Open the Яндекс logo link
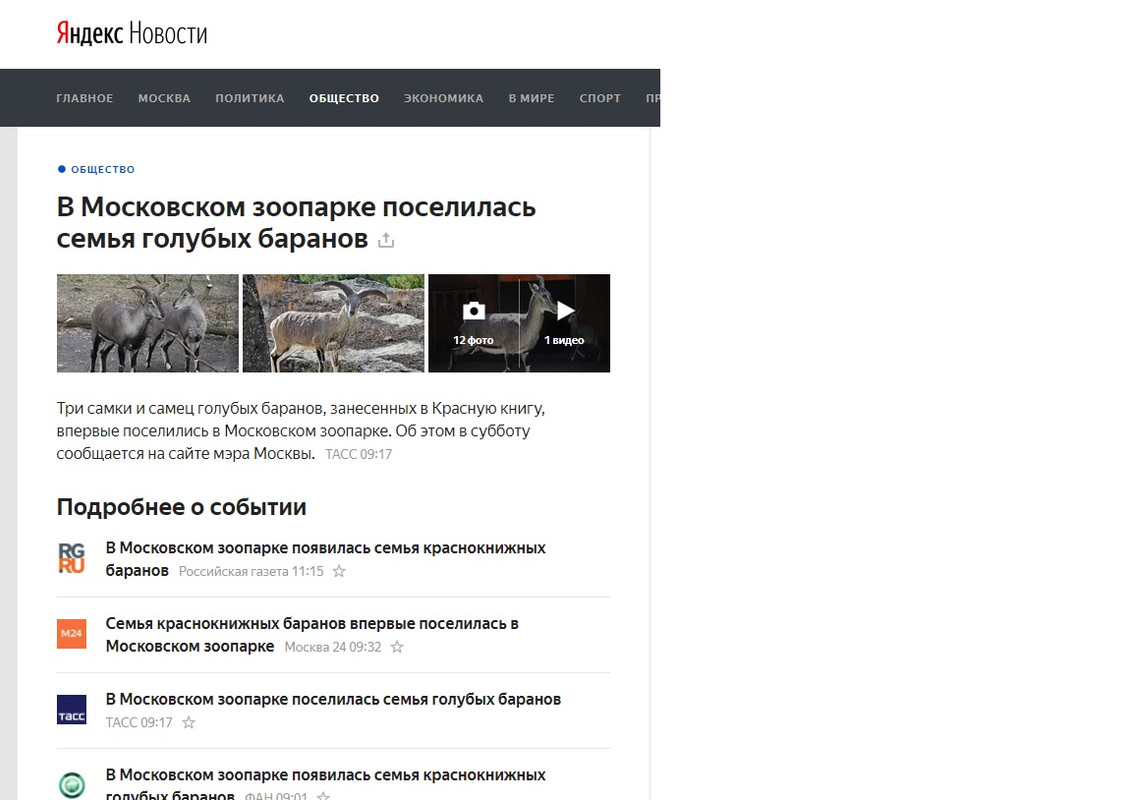Viewport: 1132px width, 800px height. [90, 33]
